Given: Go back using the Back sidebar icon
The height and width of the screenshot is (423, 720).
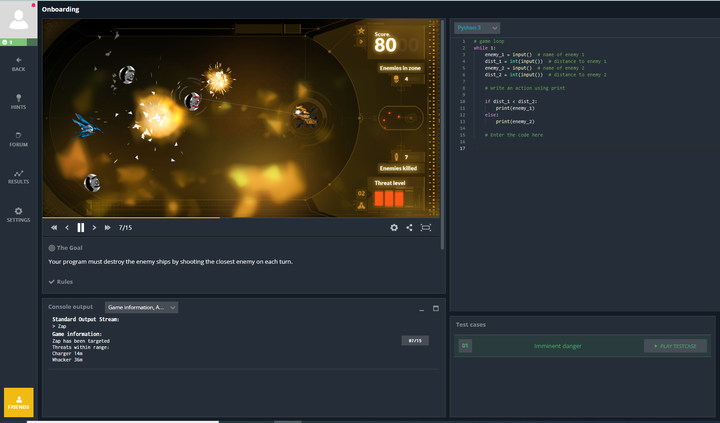Looking at the screenshot, I should click(x=18, y=64).
